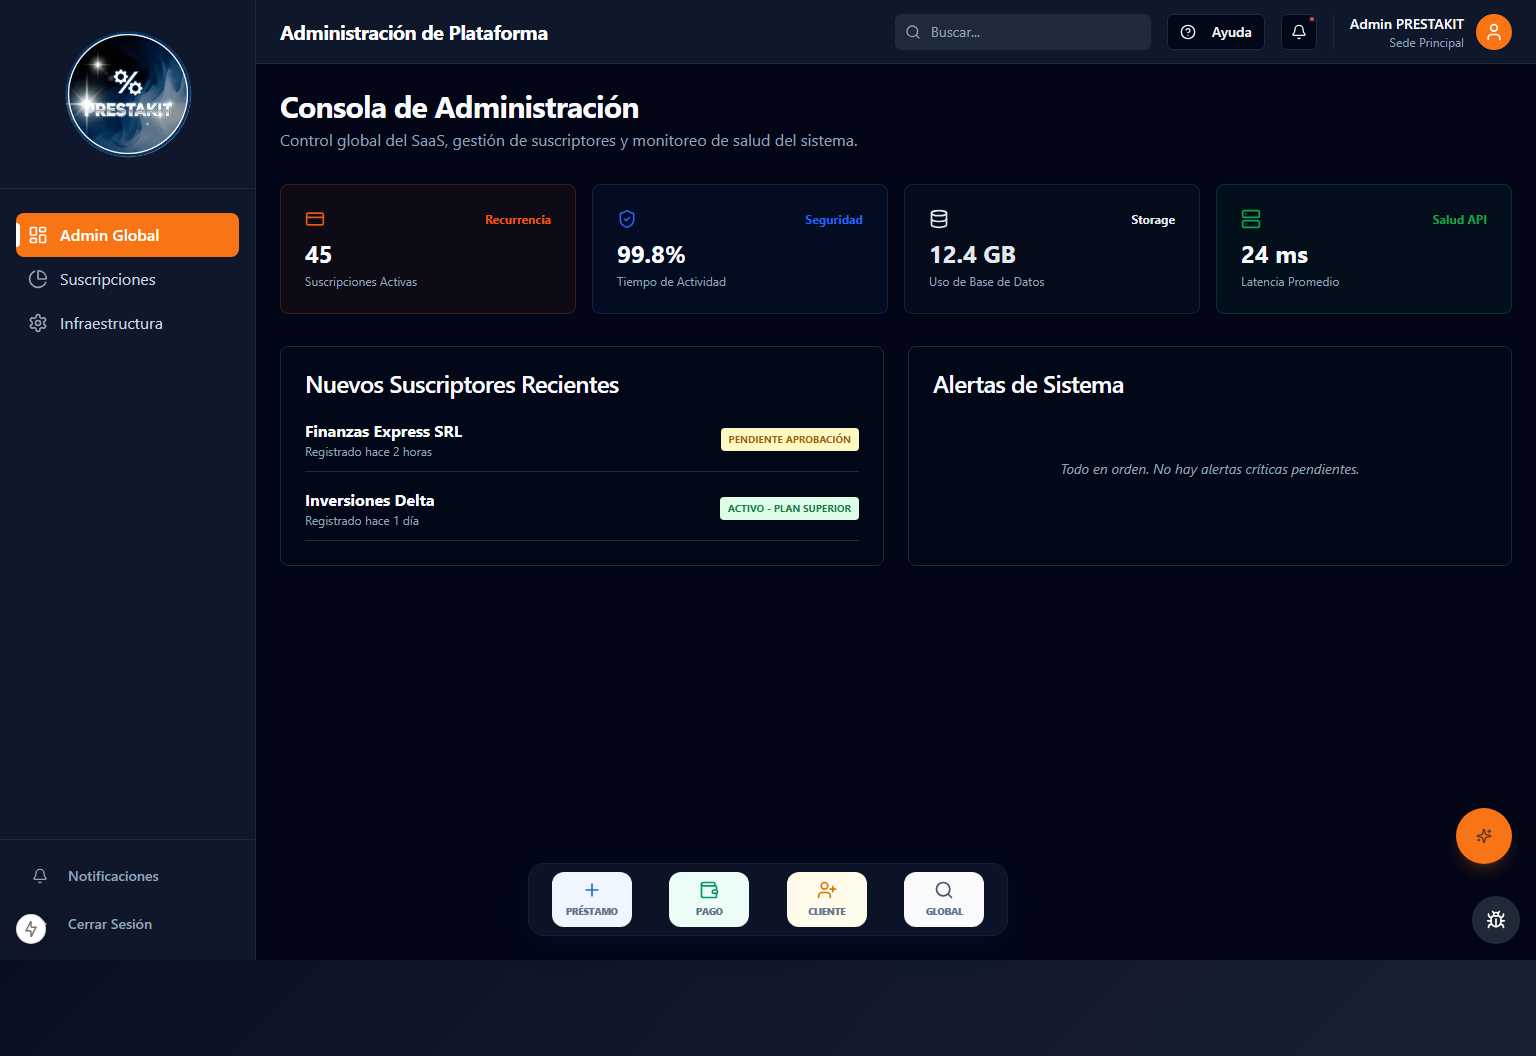Open Admin Global section
The height and width of the screenshot is (1056, 1536).
click(128, 235)
